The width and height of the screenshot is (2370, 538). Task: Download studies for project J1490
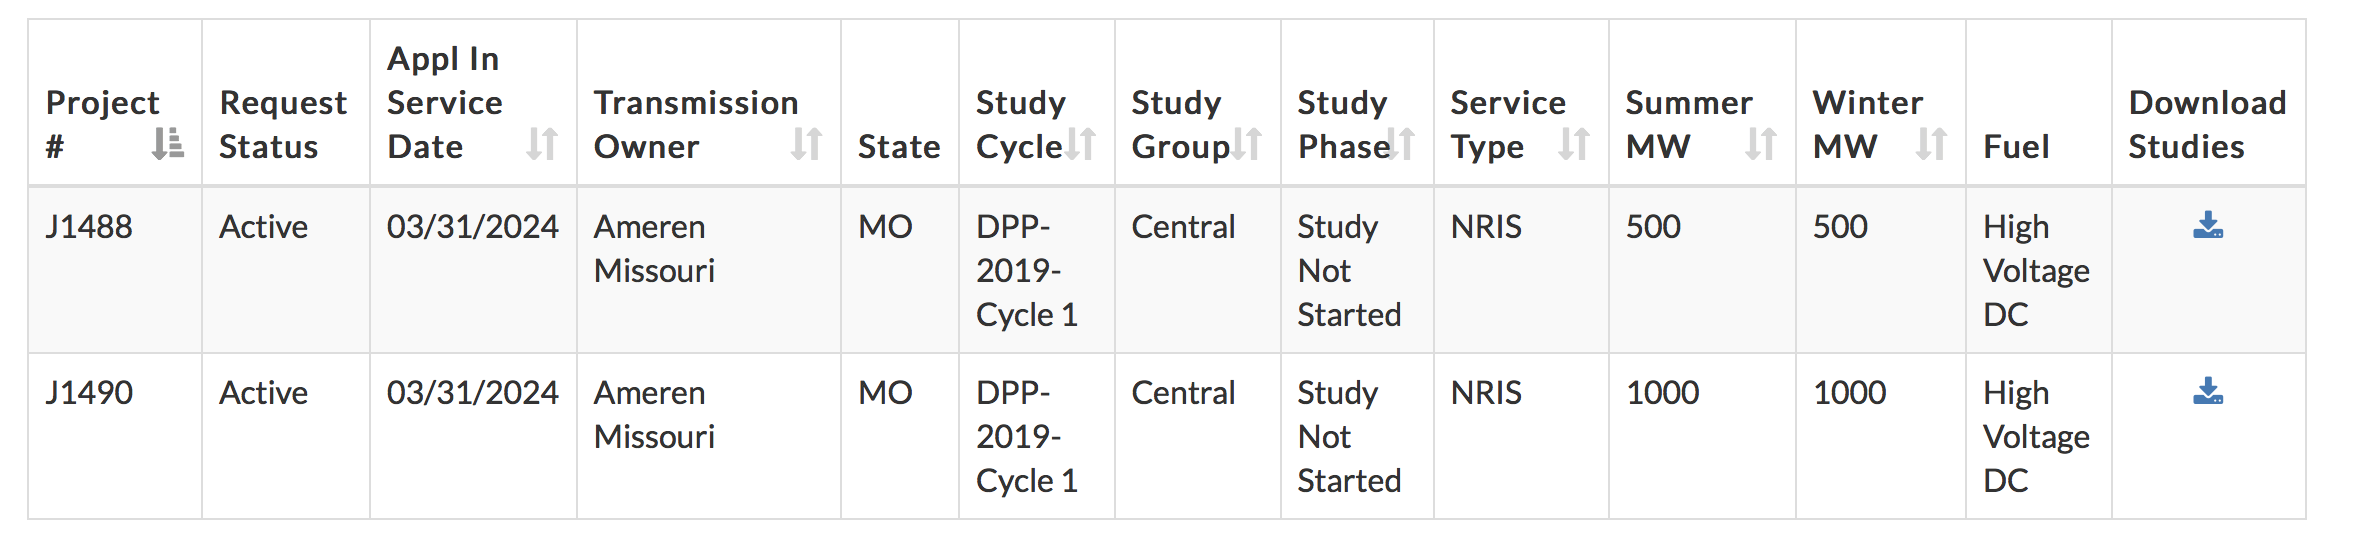[2208, 392]
